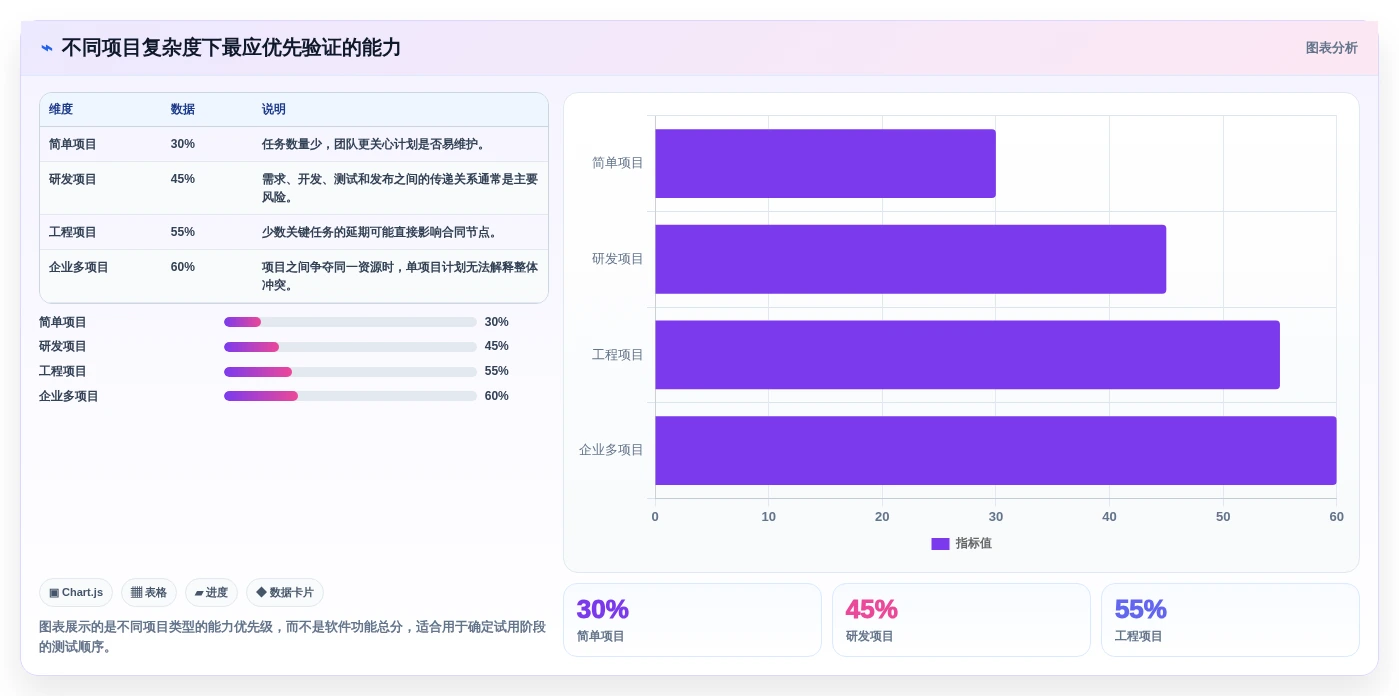The width and height of the screenshot is (1399, 696).
Task: Click the 企业多项目 bar in the chart
Action: coord(995,450)
